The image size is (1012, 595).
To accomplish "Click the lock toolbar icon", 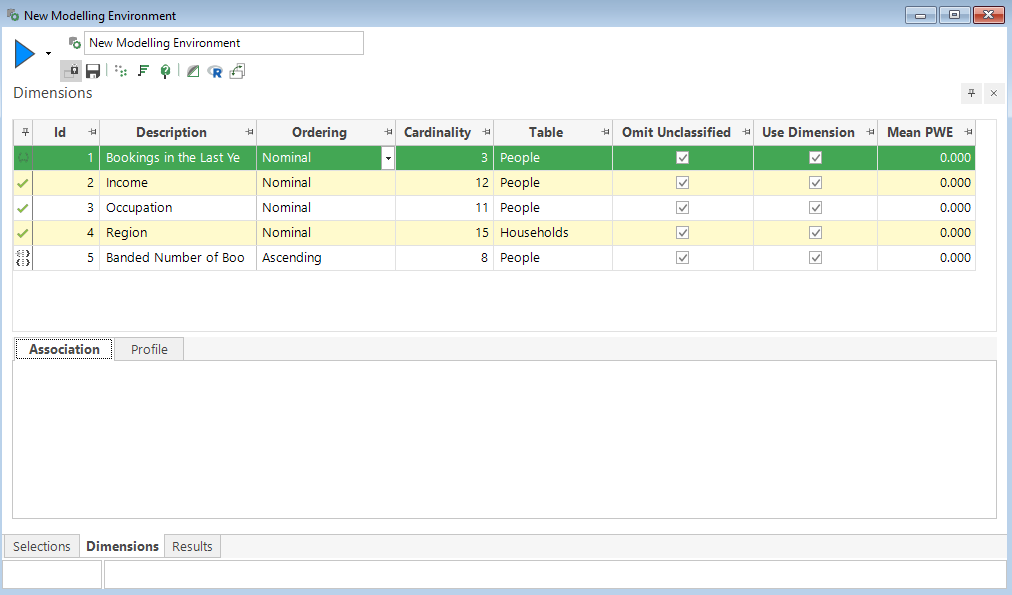I will [71, 70].
